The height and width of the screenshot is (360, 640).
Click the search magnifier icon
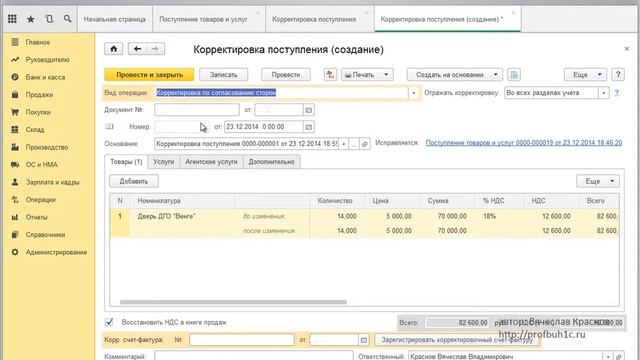(67, 19)
